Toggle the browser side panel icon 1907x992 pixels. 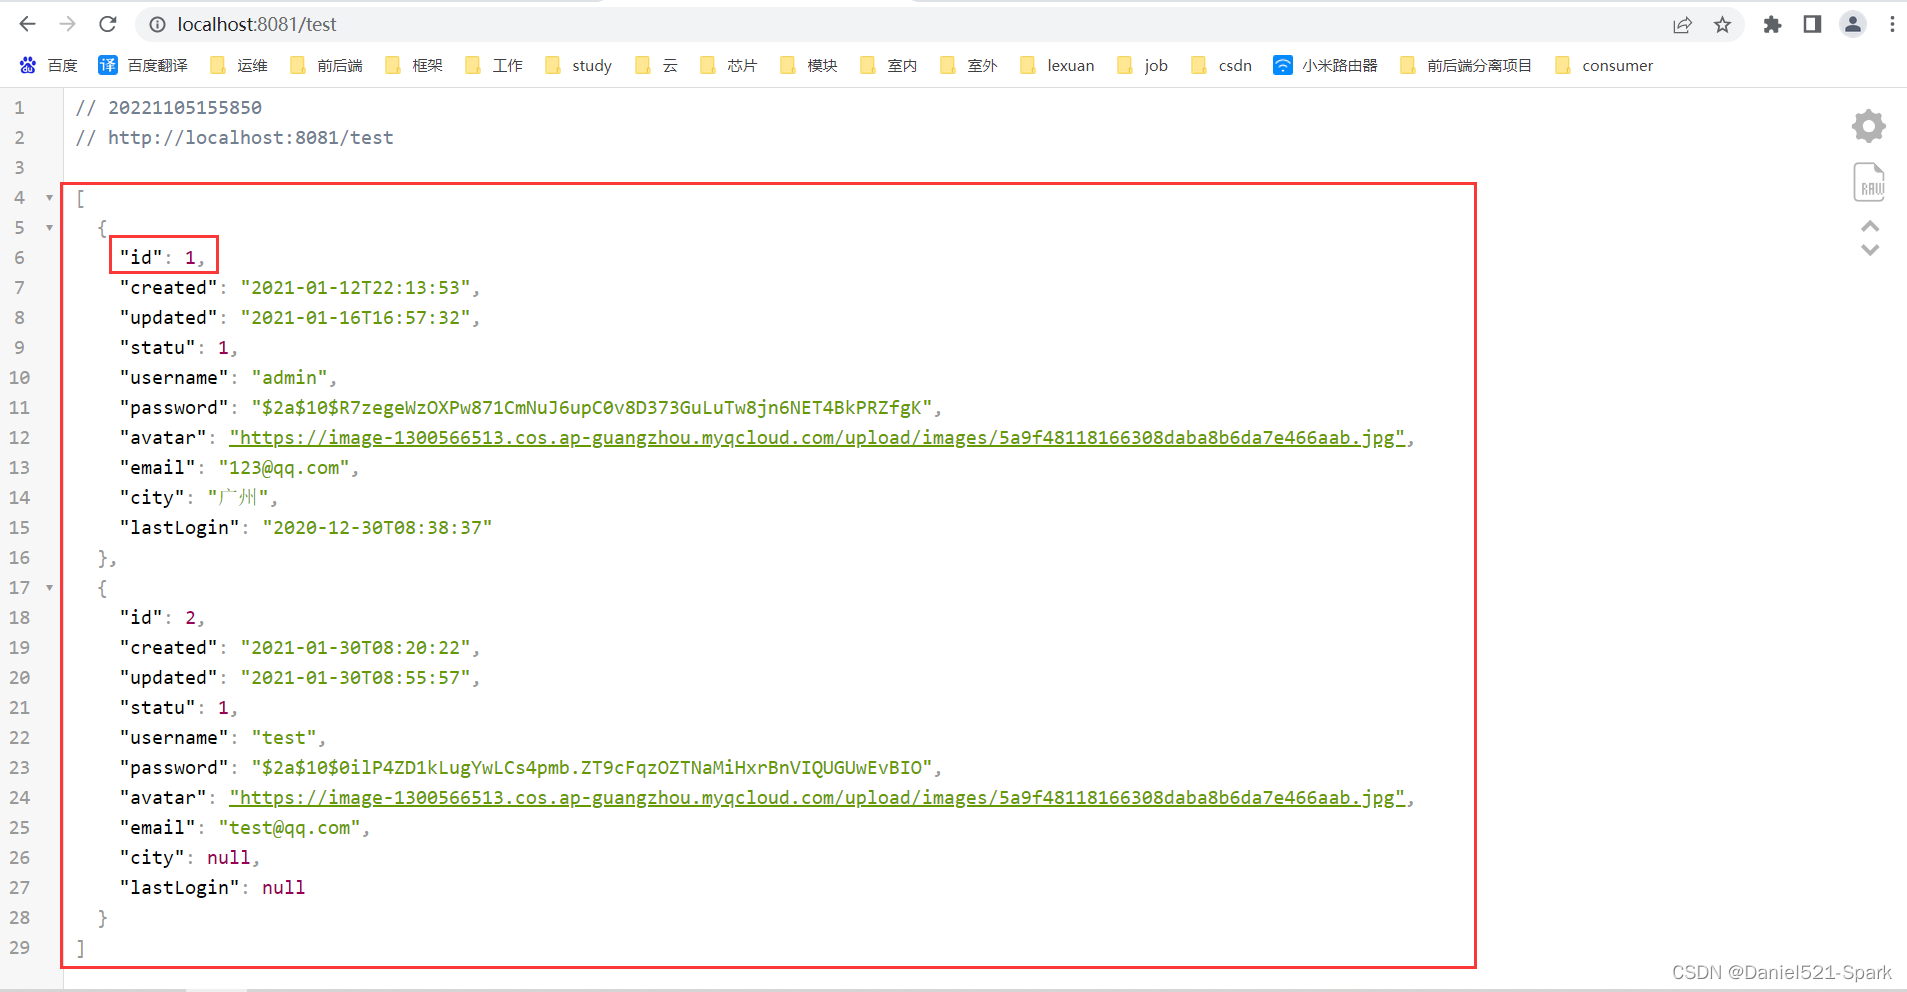click(1812, 25)
